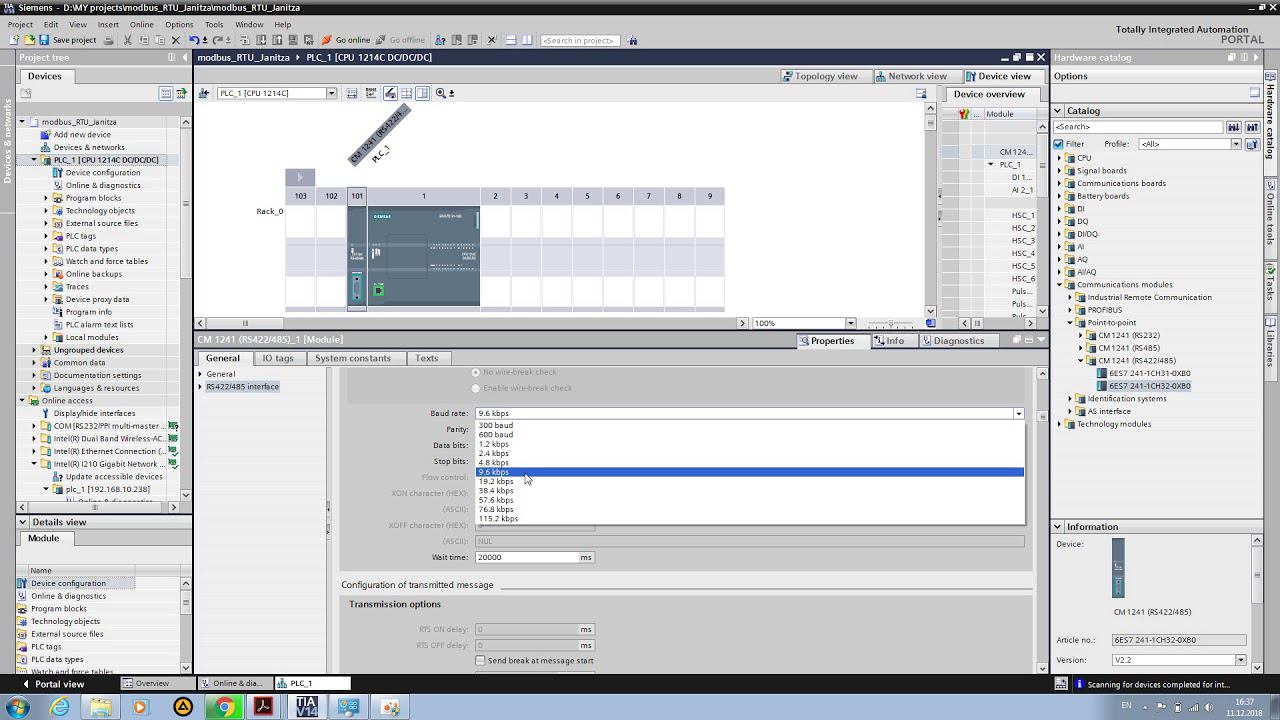The image size is (1280, 720).
Task: Open the Online menu
Action: (x=141, y=24)
